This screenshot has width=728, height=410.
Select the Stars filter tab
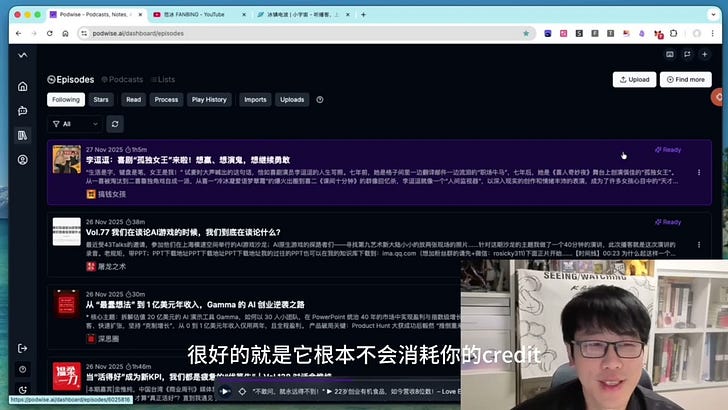101,100
